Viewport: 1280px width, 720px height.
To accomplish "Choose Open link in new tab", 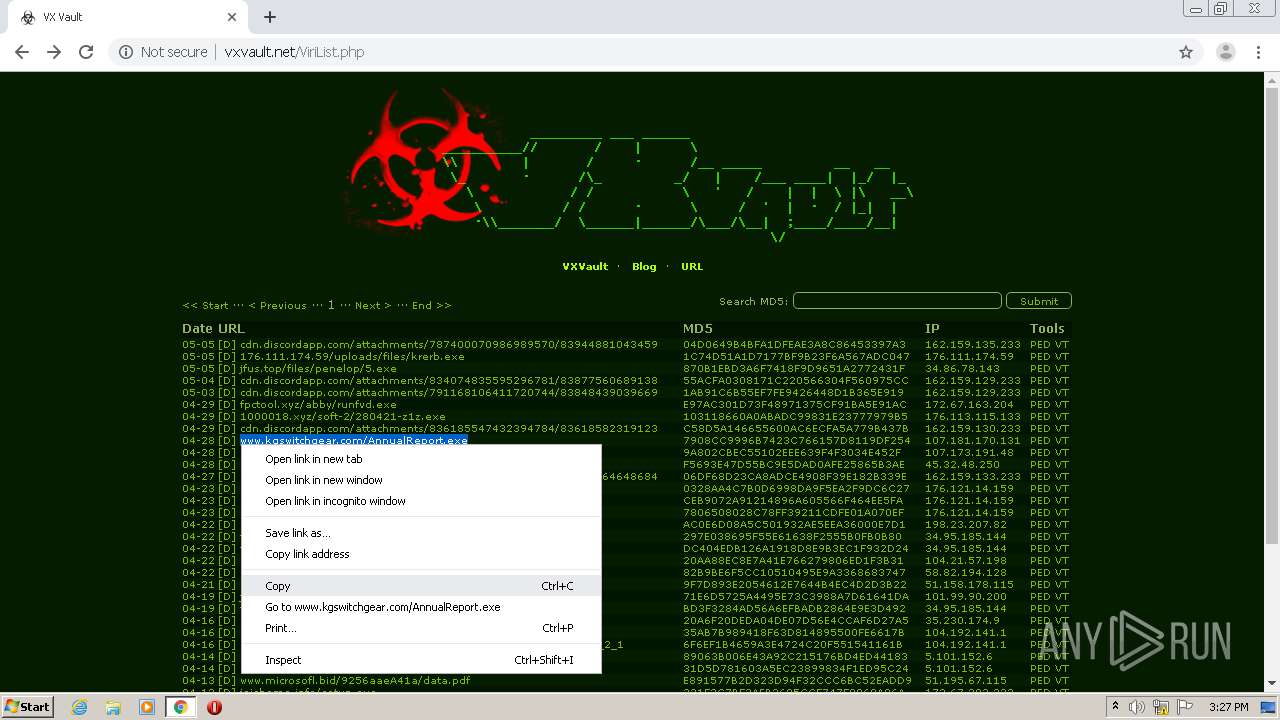I will [421, 459].
